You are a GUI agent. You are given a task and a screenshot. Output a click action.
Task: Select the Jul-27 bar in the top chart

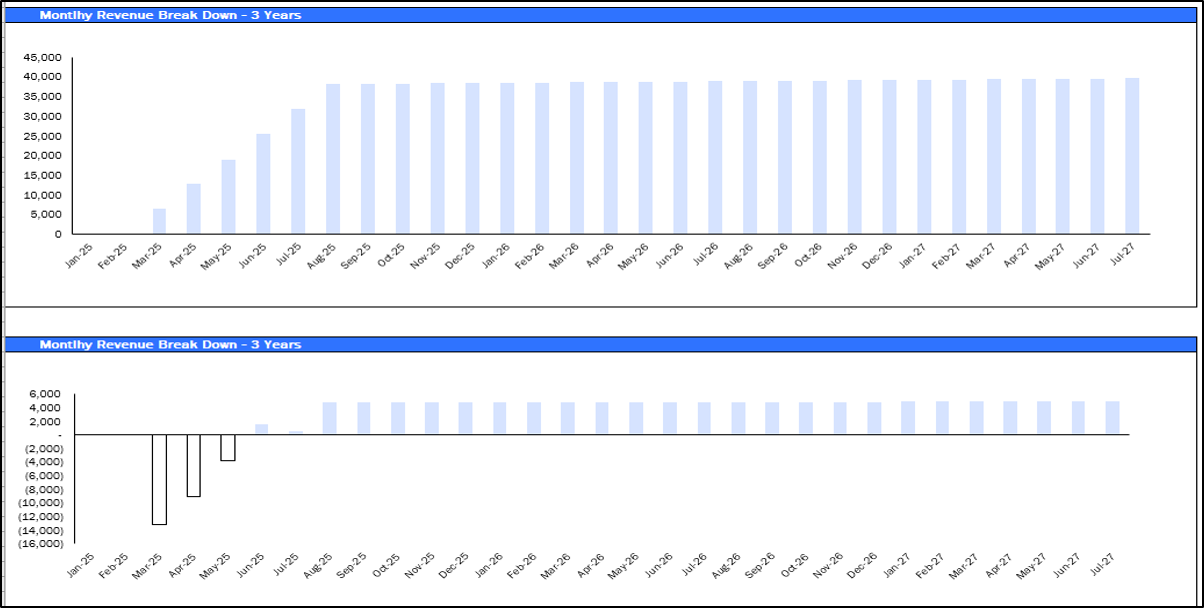tap(1132, 156)
